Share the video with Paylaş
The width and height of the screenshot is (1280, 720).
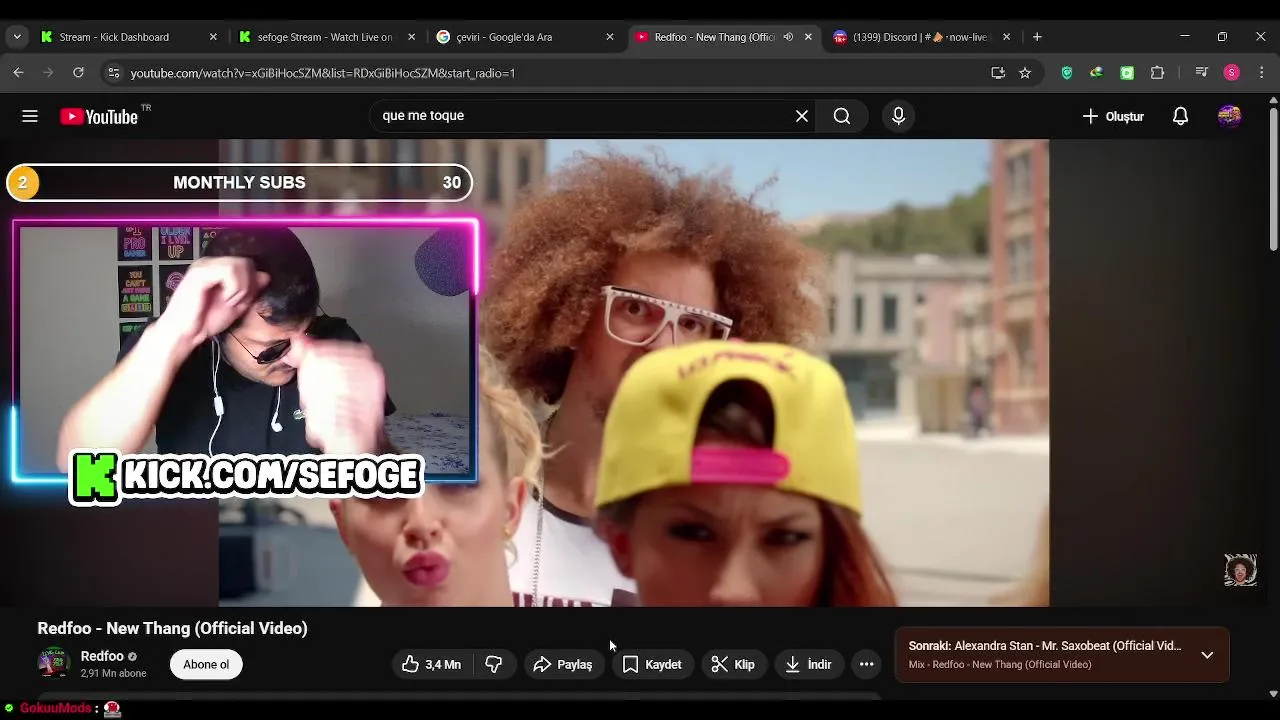point(564,664)
